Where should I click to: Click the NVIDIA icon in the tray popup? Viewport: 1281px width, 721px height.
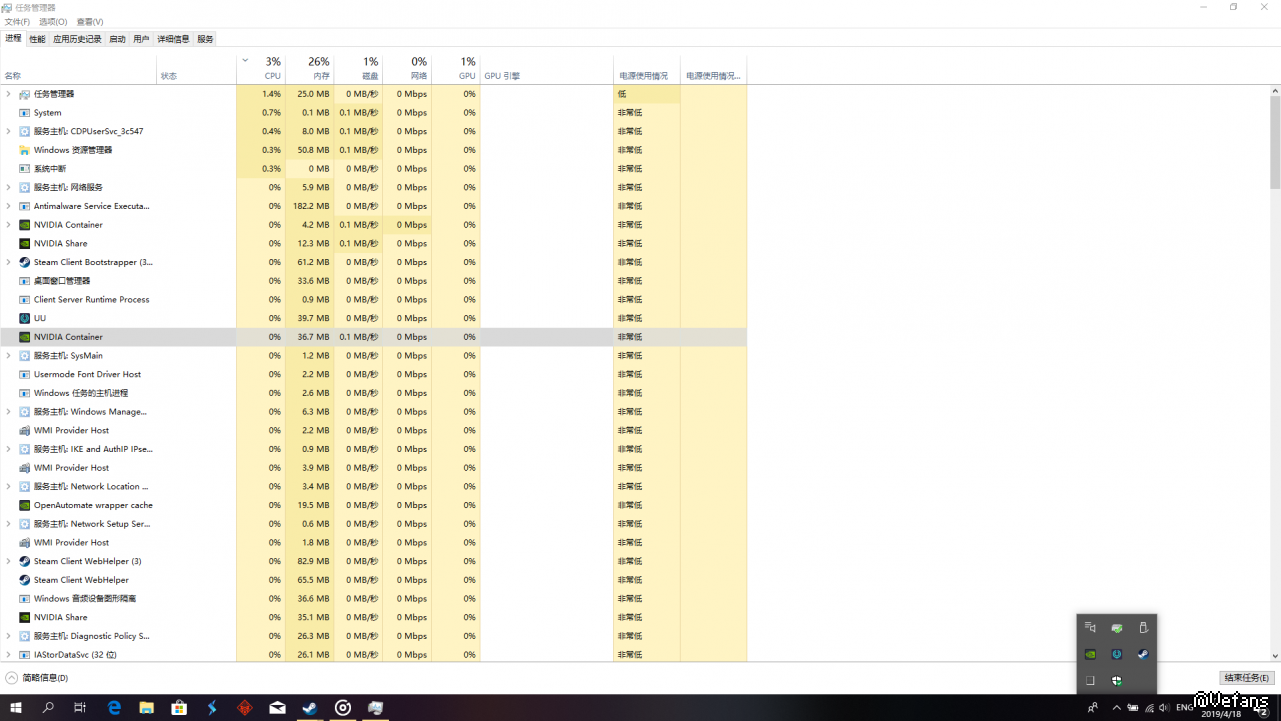pos(1091,654)
